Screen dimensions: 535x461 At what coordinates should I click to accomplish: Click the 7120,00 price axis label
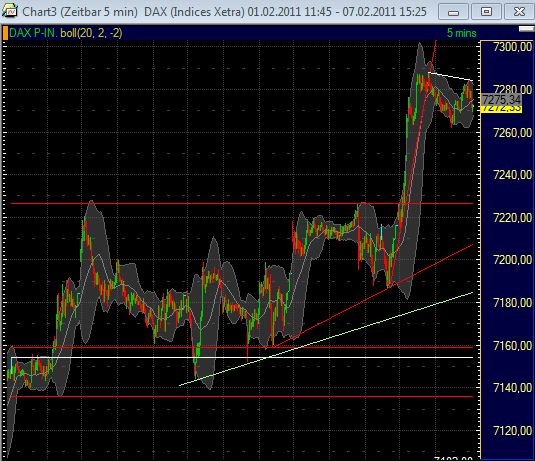(512, 431)
